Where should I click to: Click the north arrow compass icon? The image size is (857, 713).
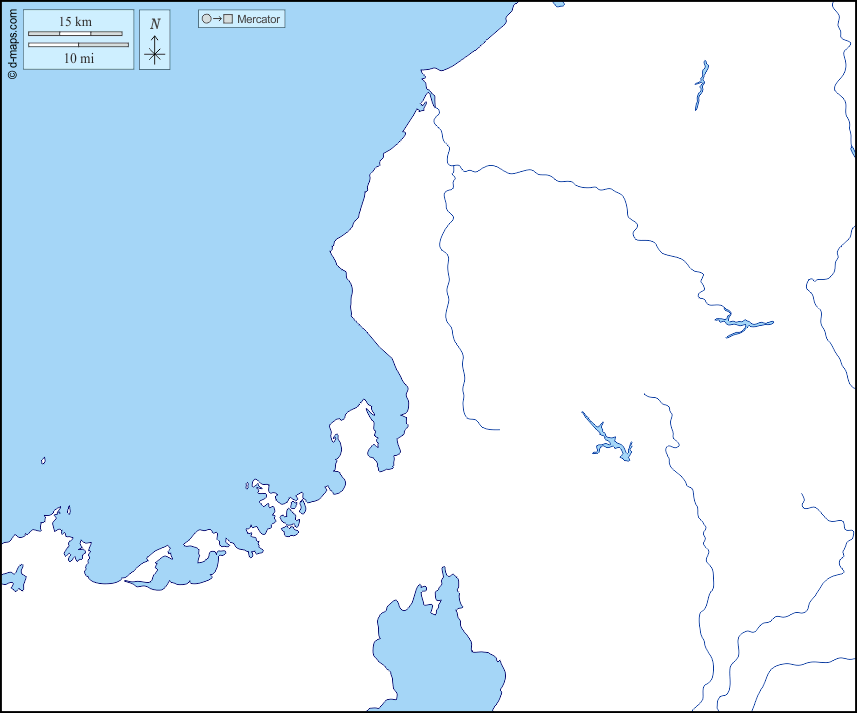point(155,50)
